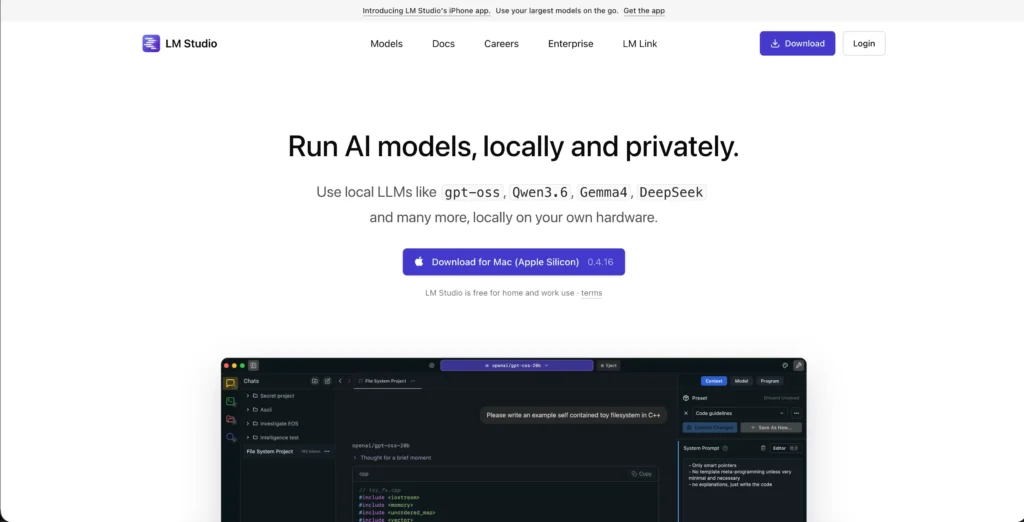Click into the System Prompt text area
This screenshot has height=522, width=1024.
[741, 490]
